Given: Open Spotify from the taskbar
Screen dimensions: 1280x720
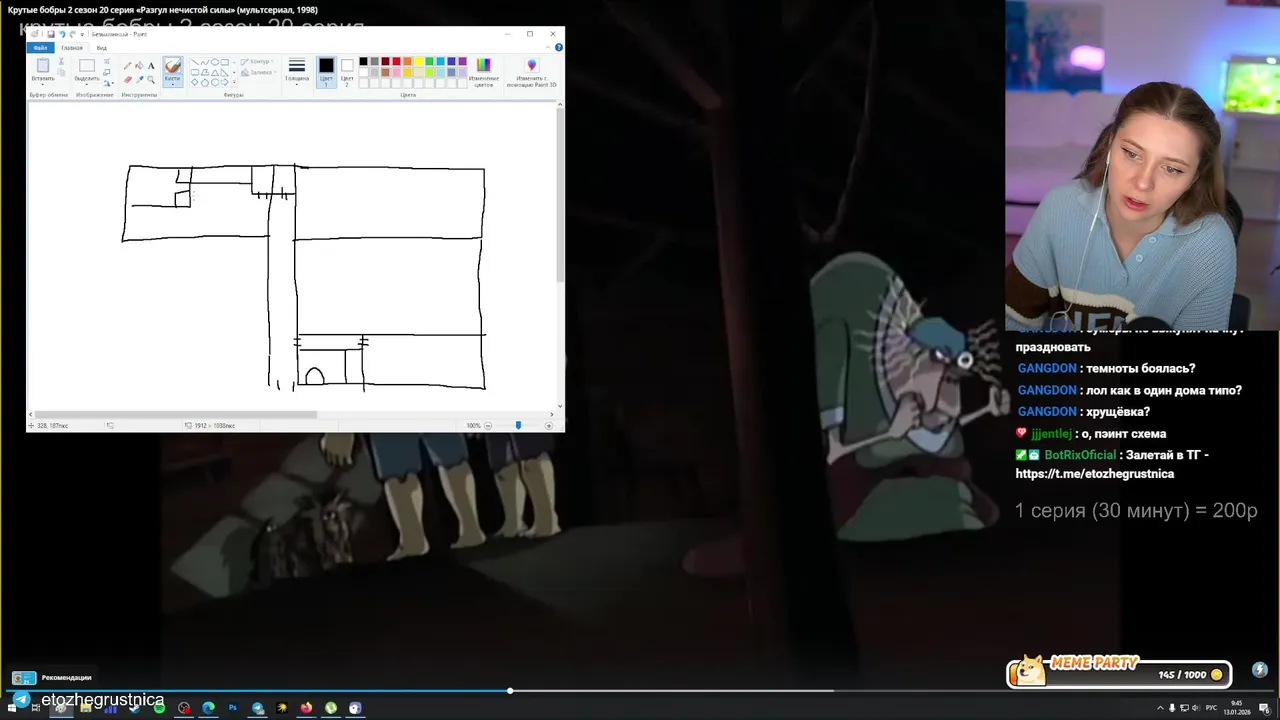Looking at the screenshot, I should 160,708.
